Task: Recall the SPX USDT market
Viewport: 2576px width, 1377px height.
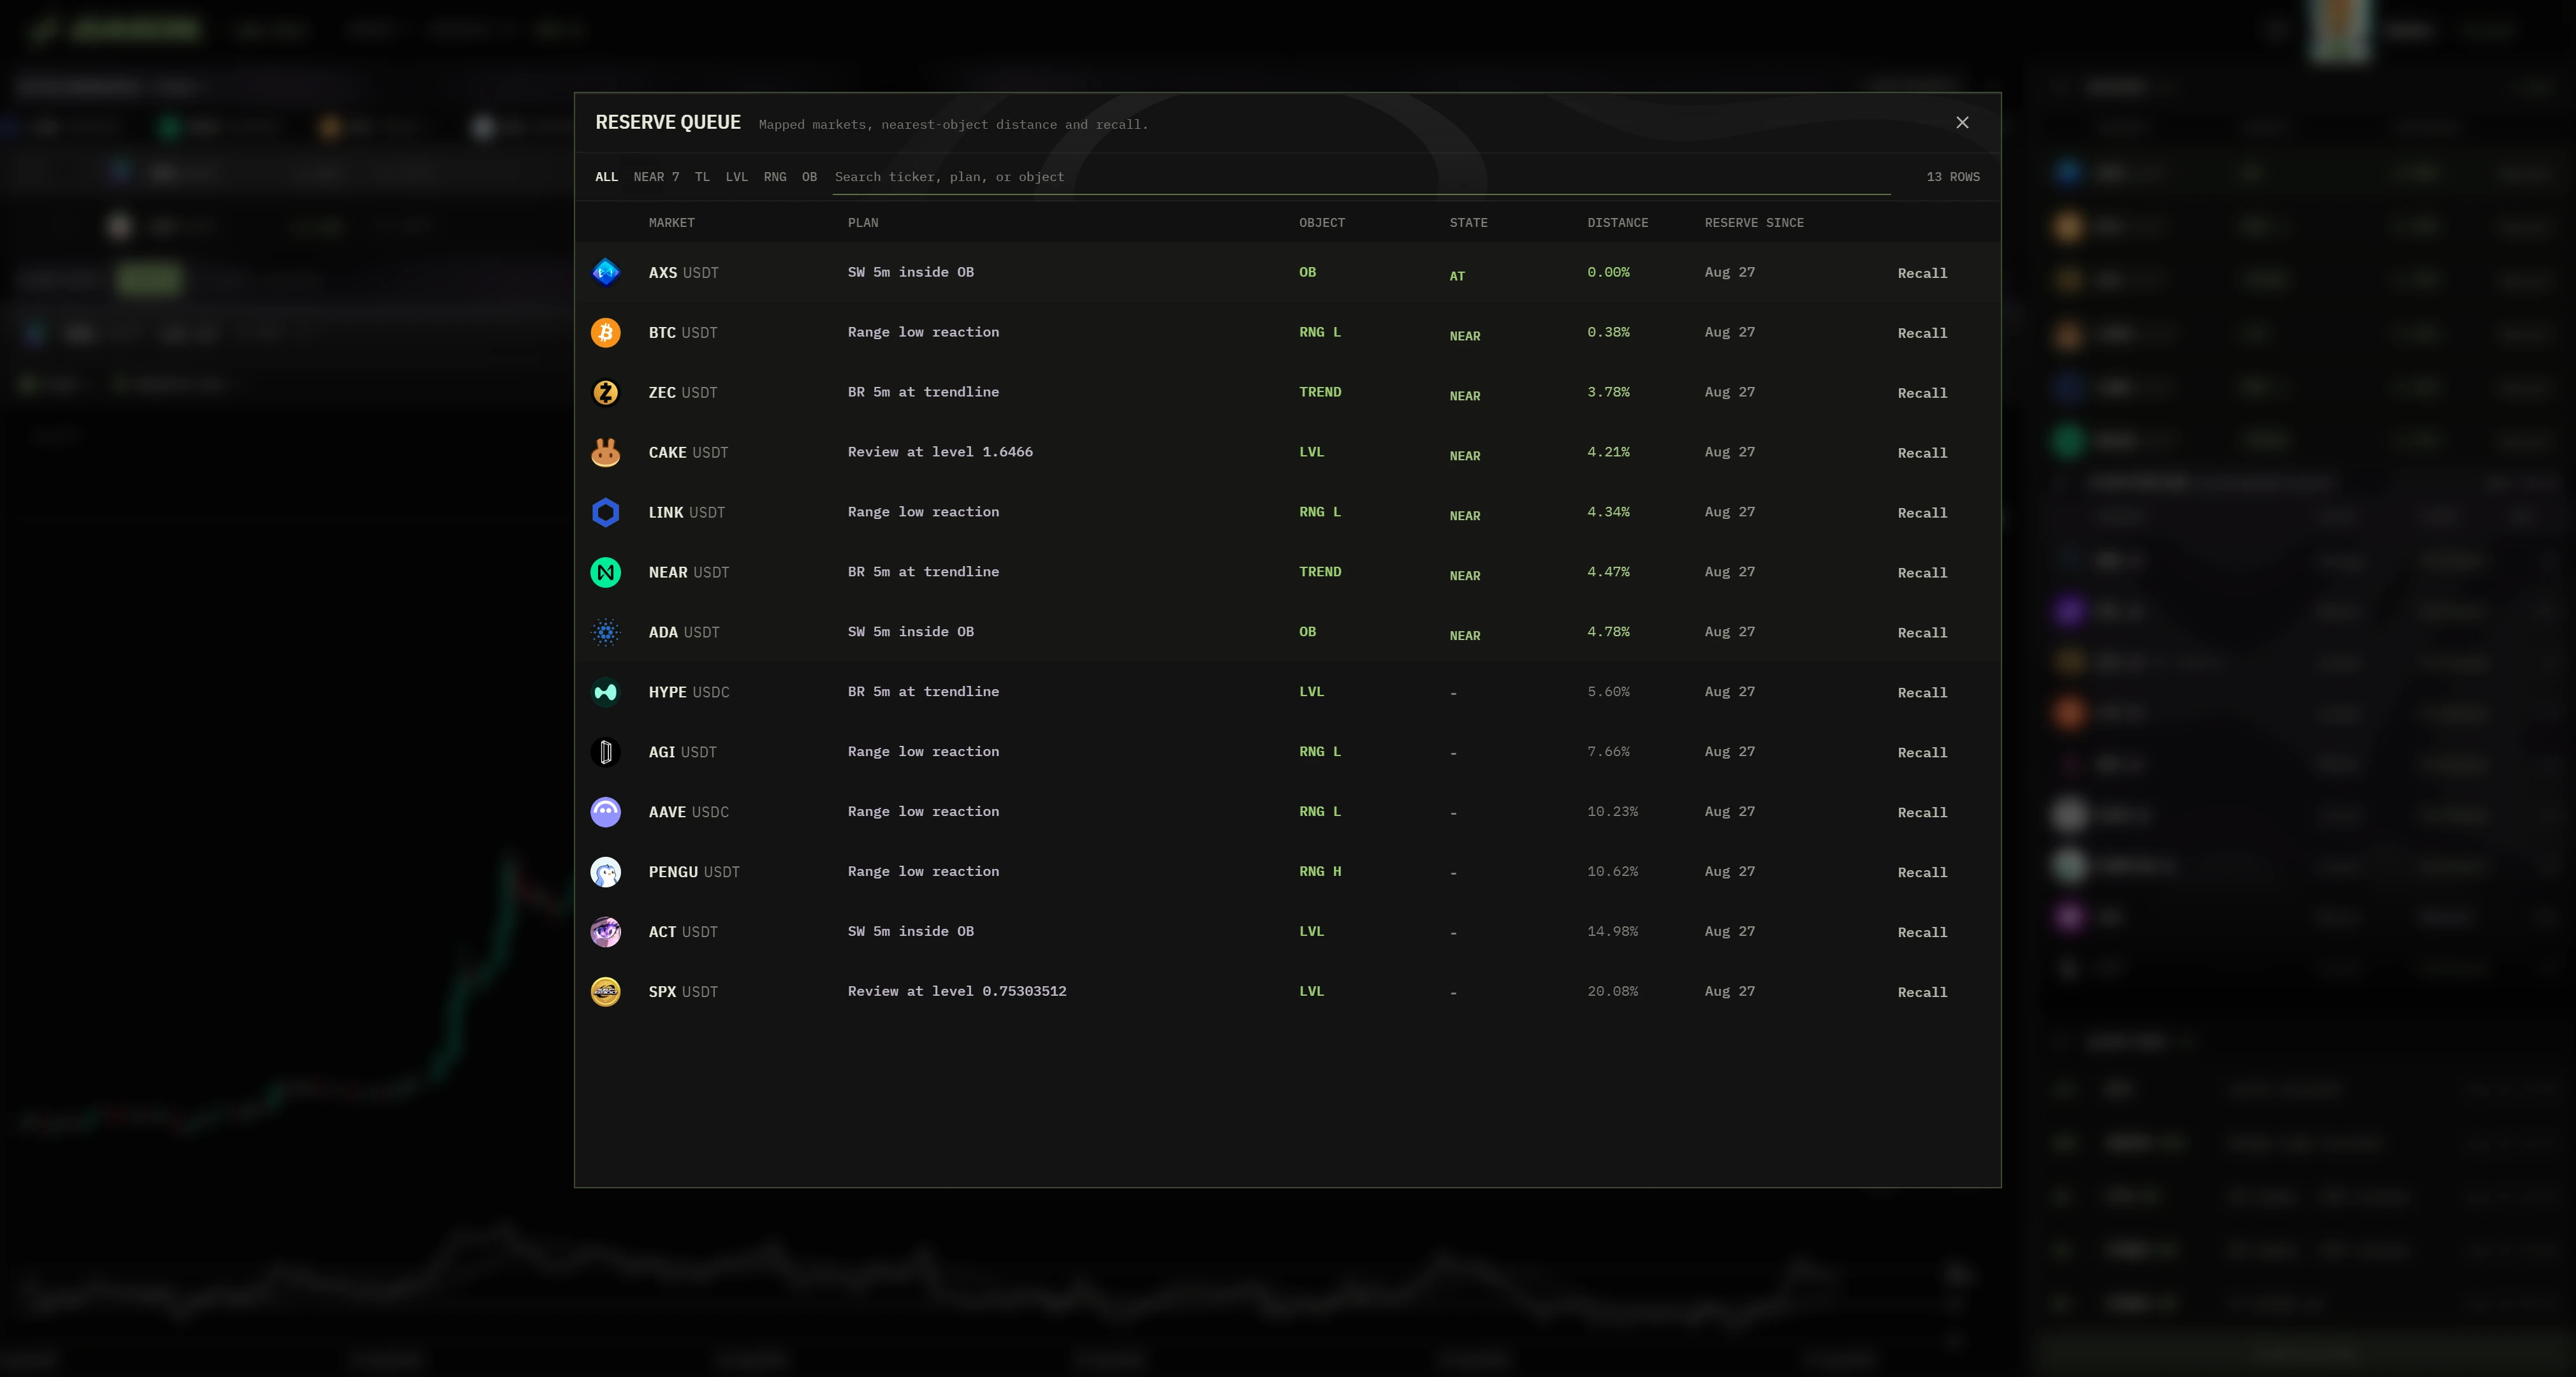Action: (x=1922, y=993)
